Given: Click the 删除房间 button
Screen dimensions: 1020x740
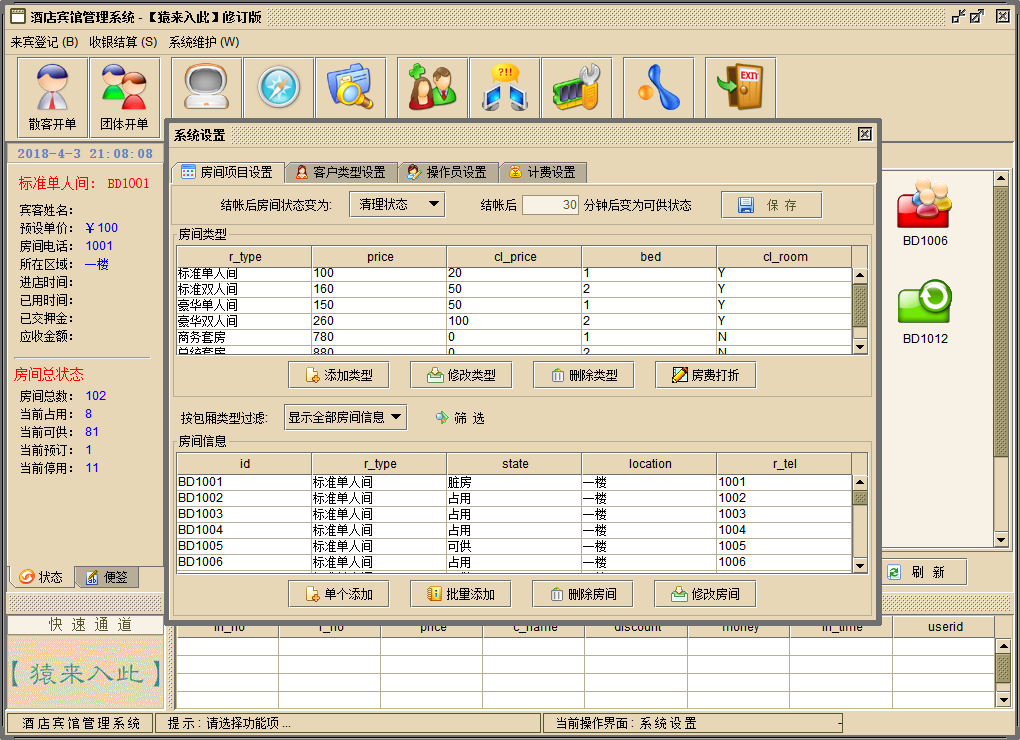Looking at the screenshot, I should coord(583,594).
